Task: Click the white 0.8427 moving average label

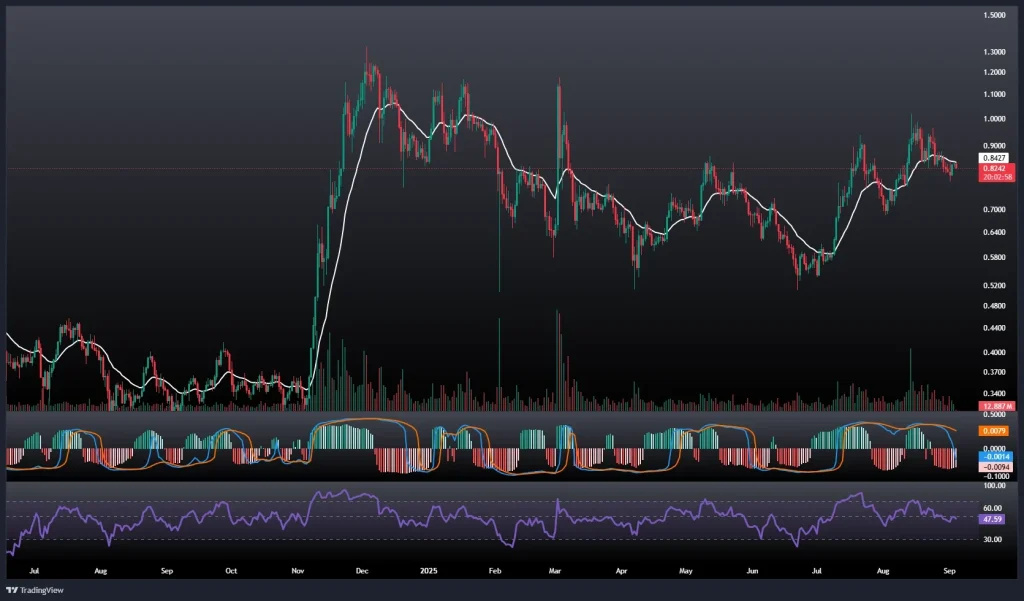Action: click(994, 157)
